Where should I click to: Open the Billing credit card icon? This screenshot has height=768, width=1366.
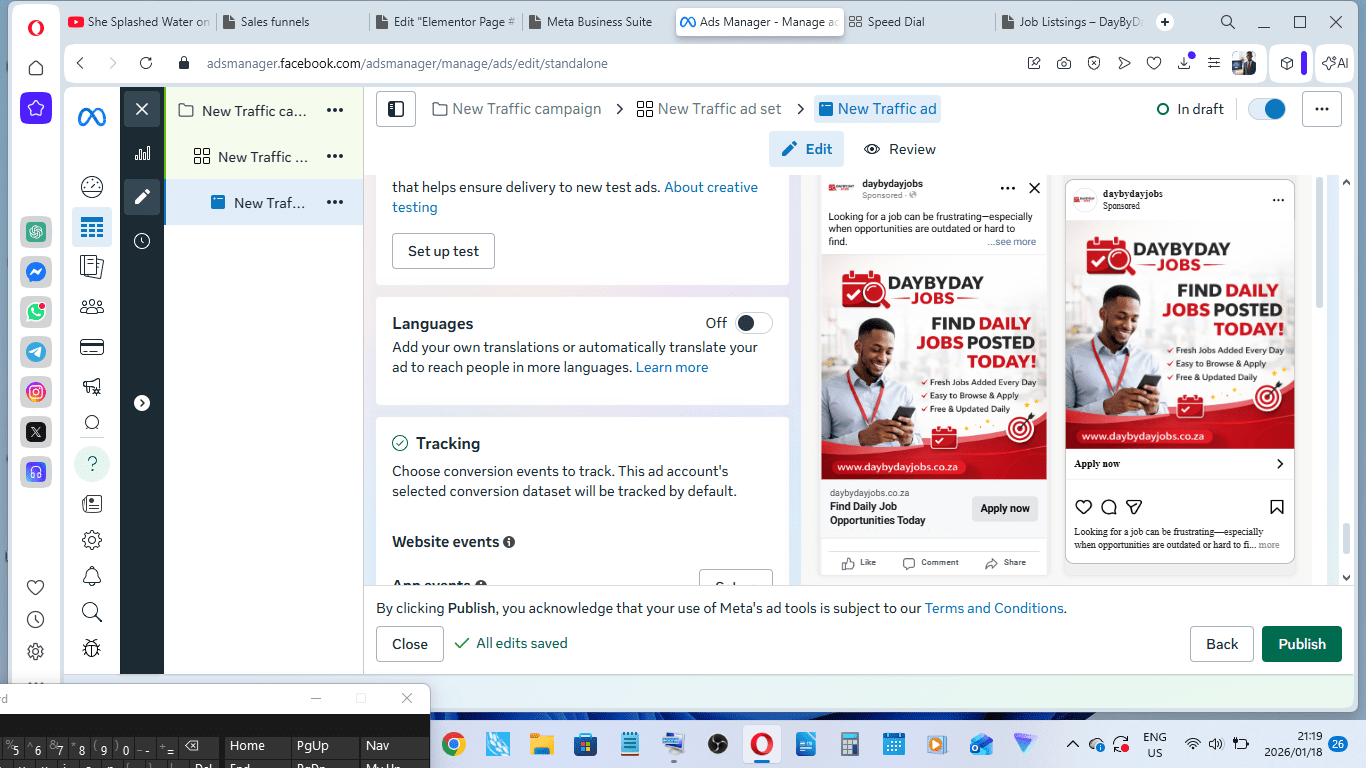(92, 348)
